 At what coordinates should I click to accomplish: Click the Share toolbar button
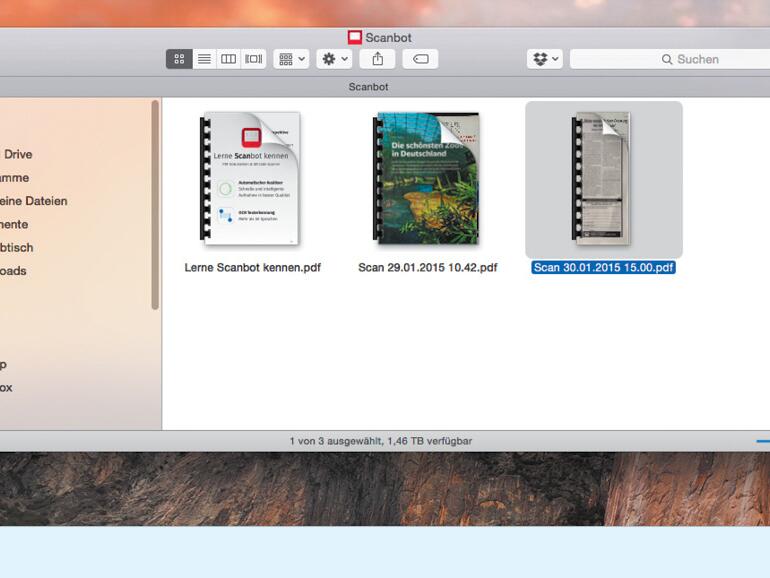click(378, 59)
